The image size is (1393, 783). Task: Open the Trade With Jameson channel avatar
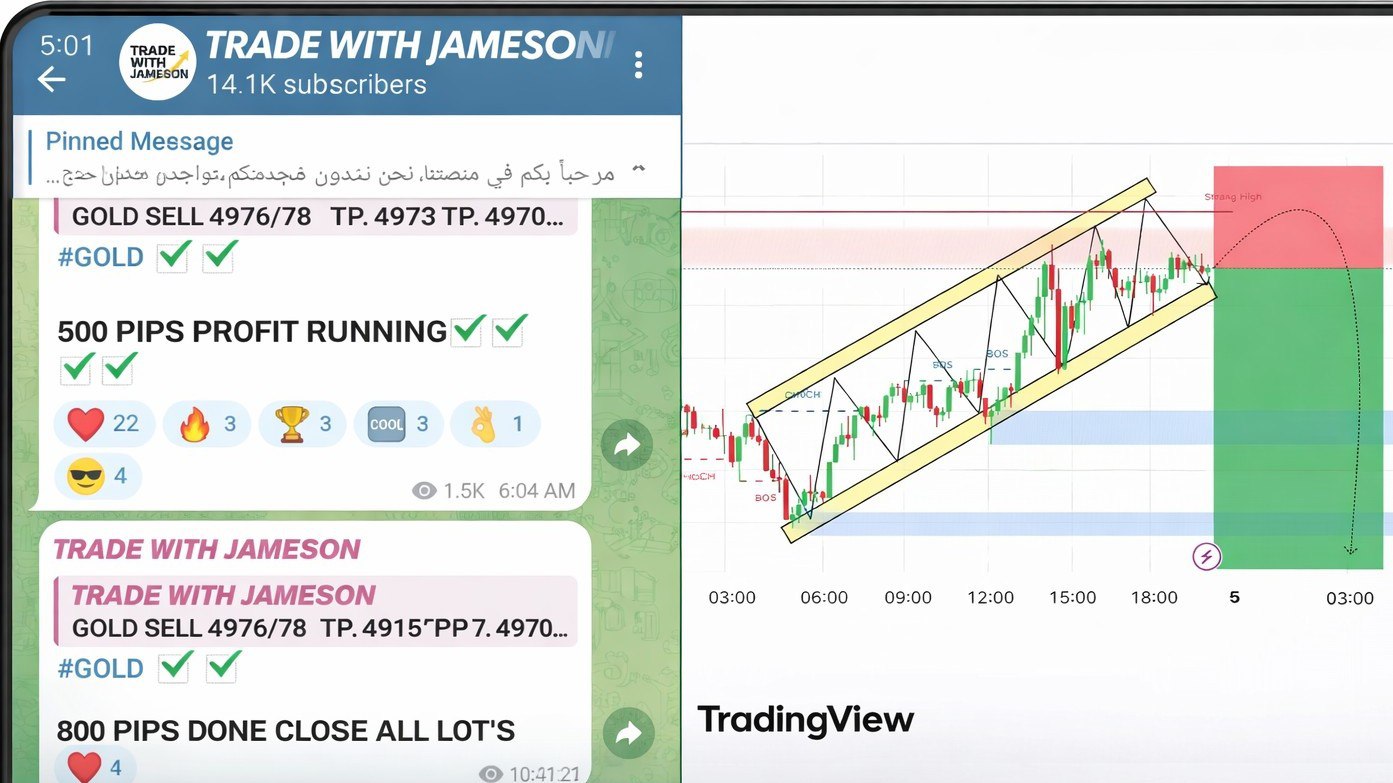pyautogui.click(x=157, y=62)
